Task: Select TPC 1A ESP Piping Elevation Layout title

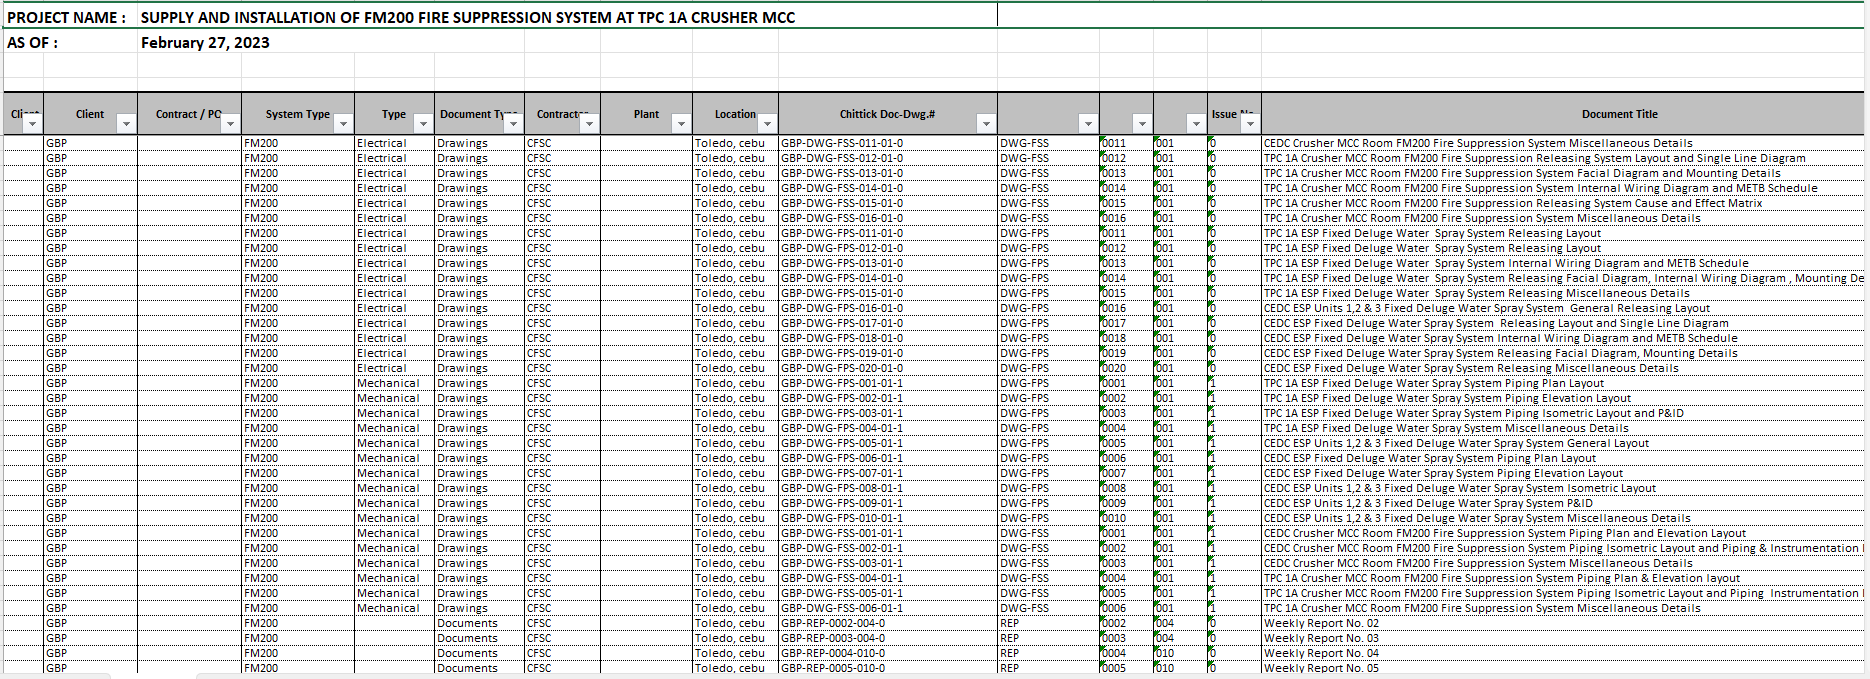Action: coord(1562,398)
